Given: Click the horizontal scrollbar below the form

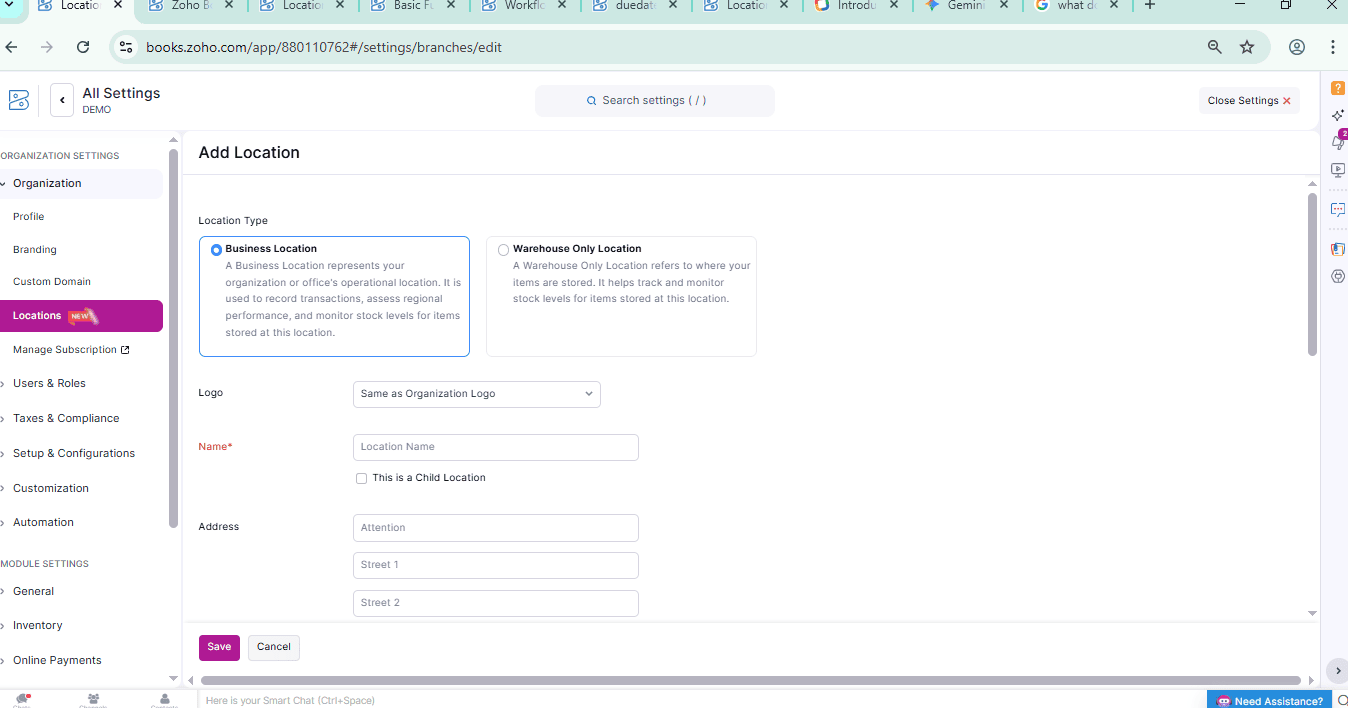Looking at the screenshot, I should tap(750, 680).
